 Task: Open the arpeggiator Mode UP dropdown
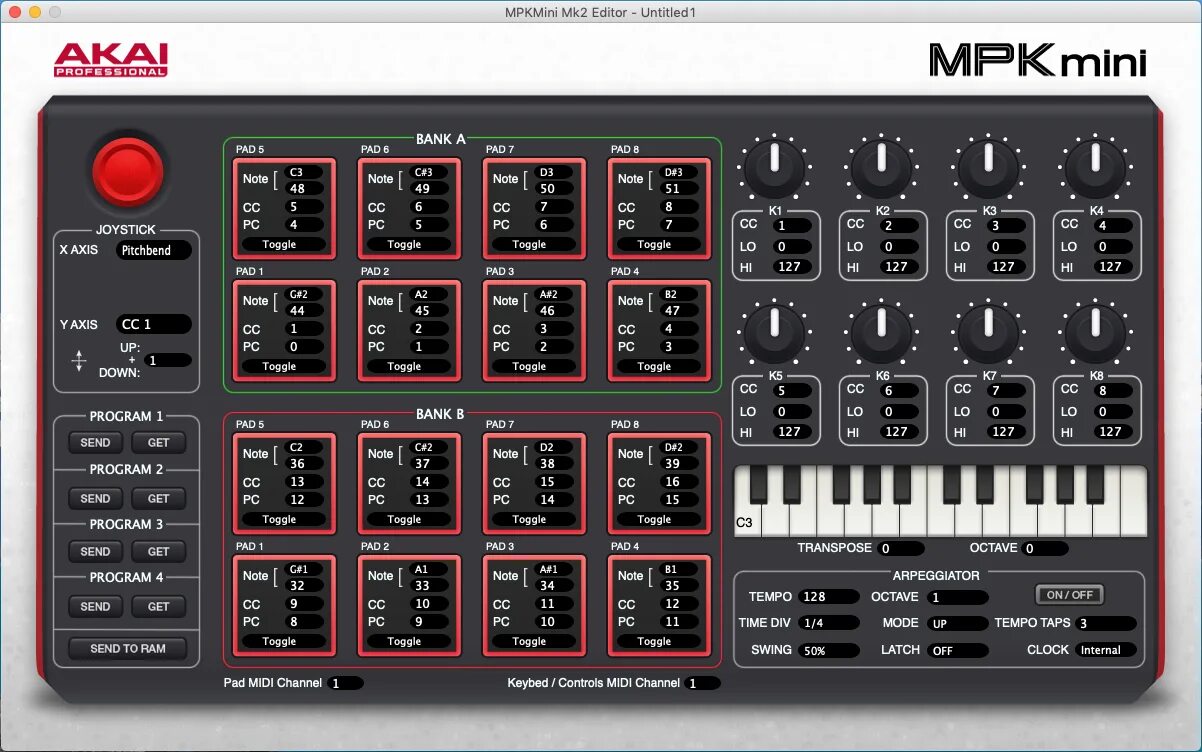click(958, 622)
